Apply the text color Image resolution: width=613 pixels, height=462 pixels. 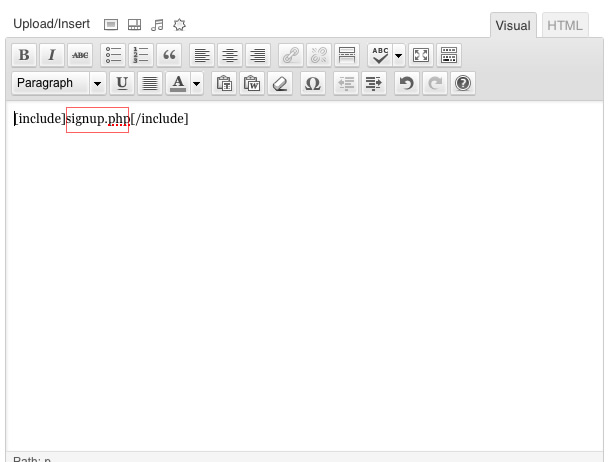point(178,83)
